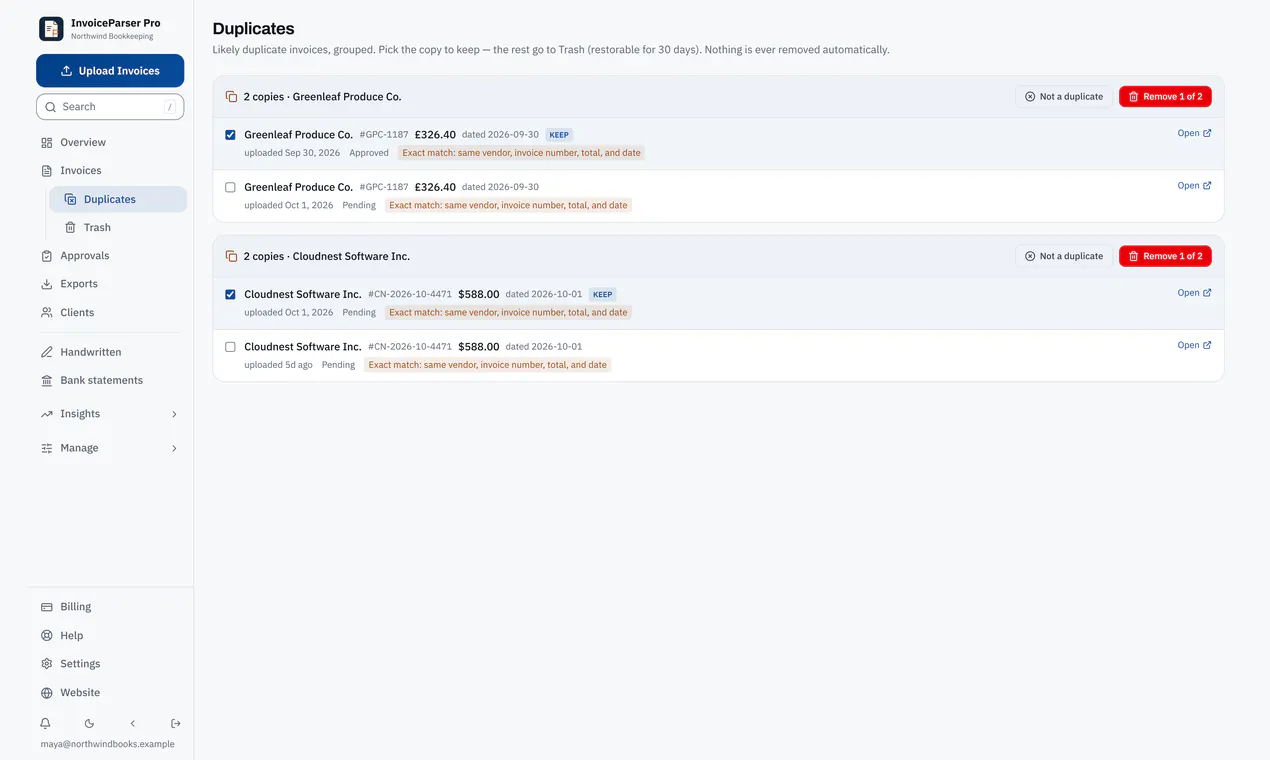Click the Approvals clipboard icon
The width and height of the screenshot is (1270, 760).
coord(46,256)
